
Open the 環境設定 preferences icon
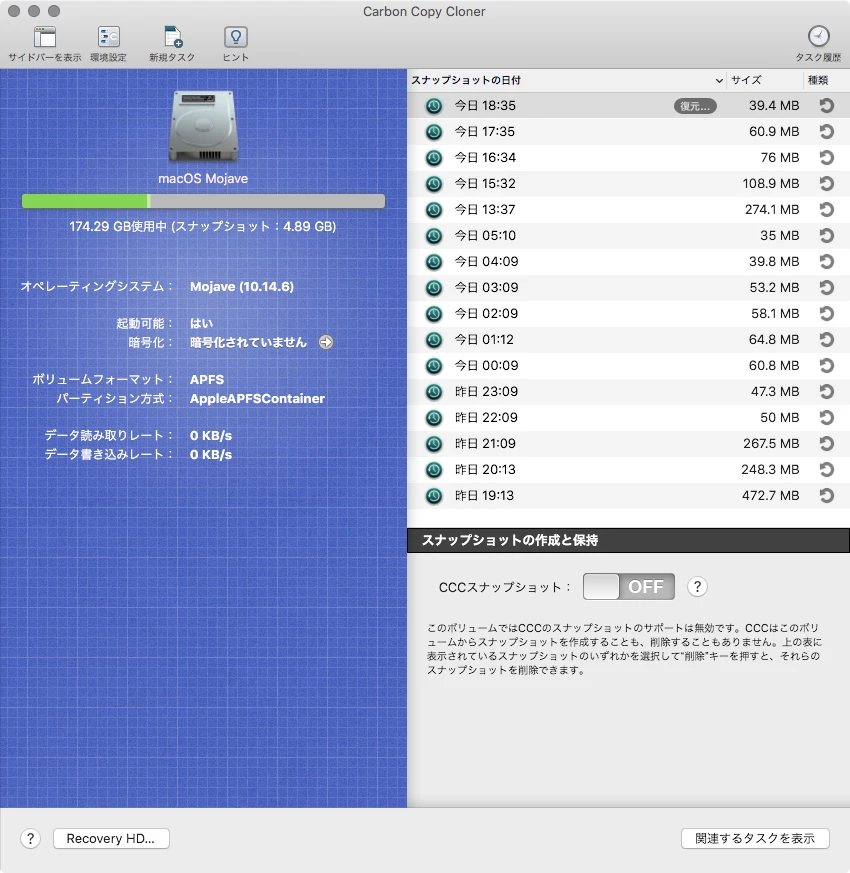pyautogui.click(x=109, y=37)
